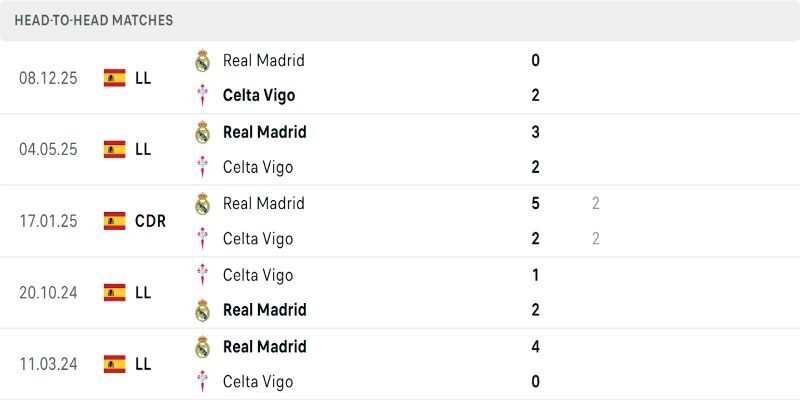Click Spain flag beside 04.05.25 match
Image resolution: width=800 pixels, height=400 pixels.
point(115,149)
